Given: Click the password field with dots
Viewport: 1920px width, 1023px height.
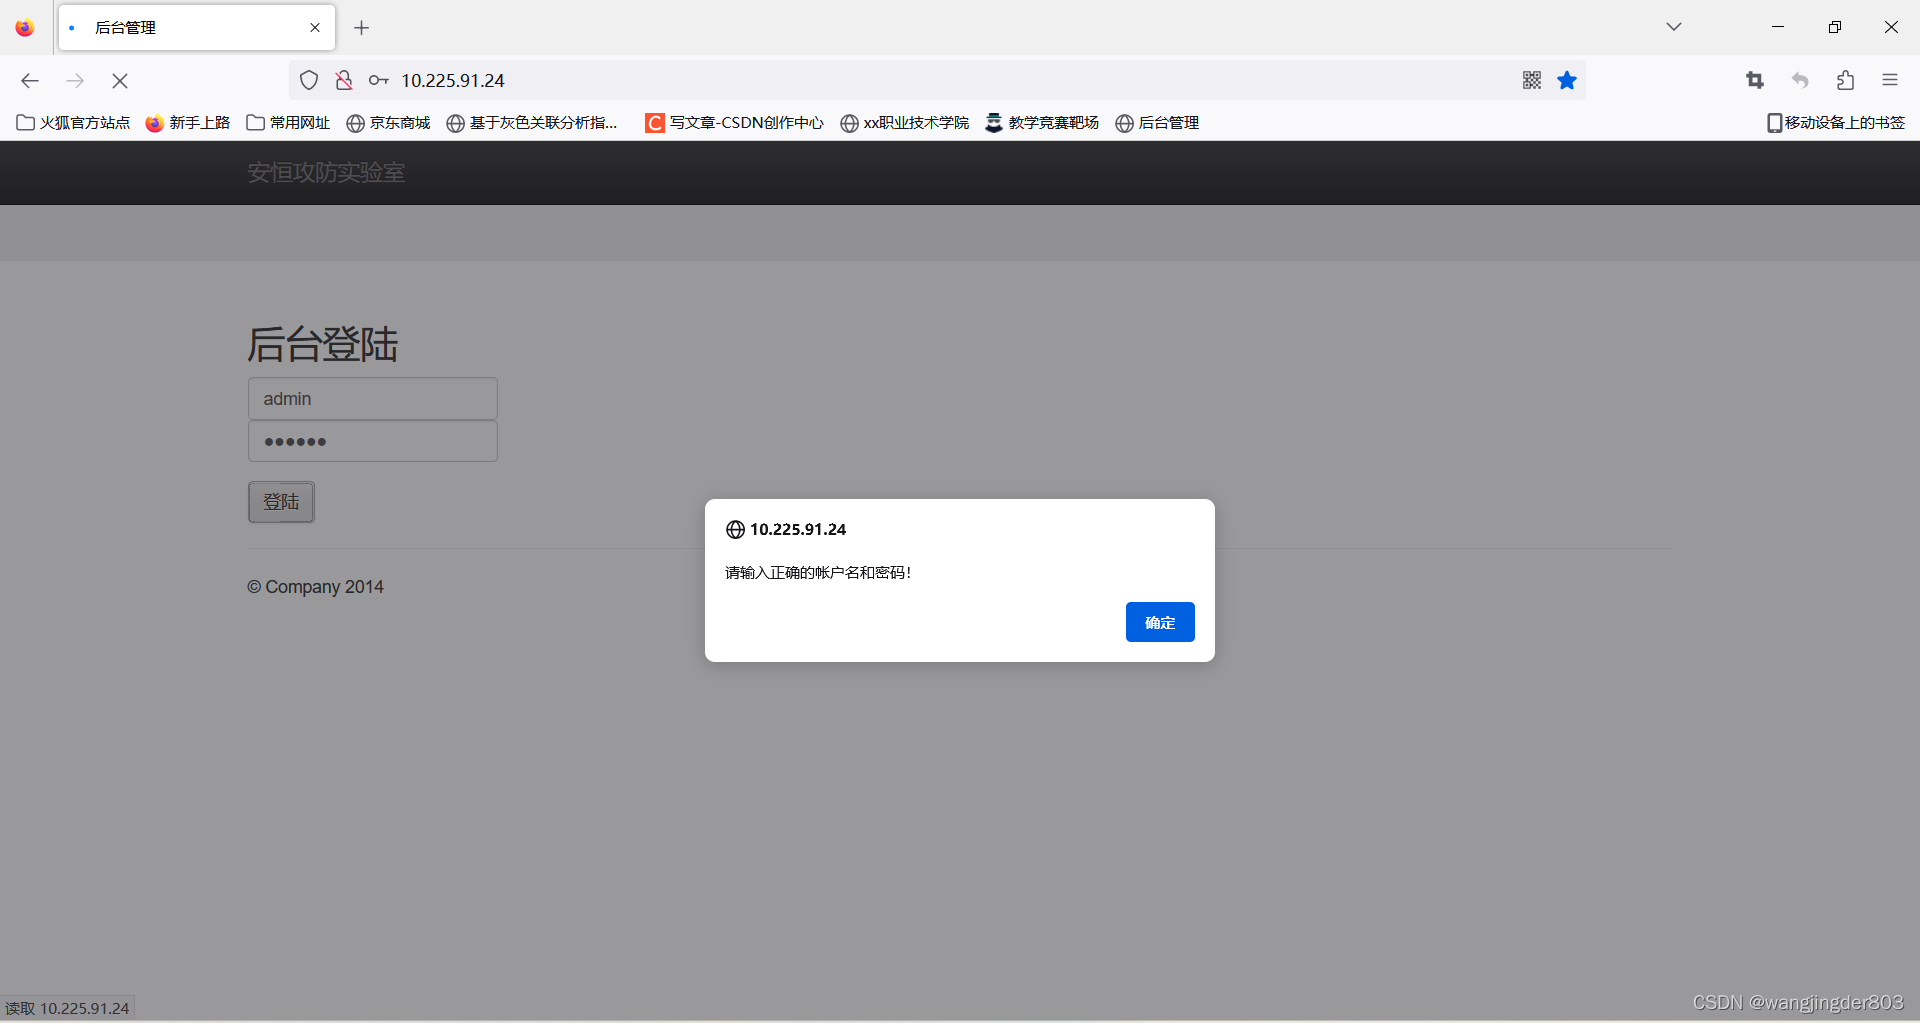Looking at the screenshot, I should pyautogui.click(x=373, y=441).
